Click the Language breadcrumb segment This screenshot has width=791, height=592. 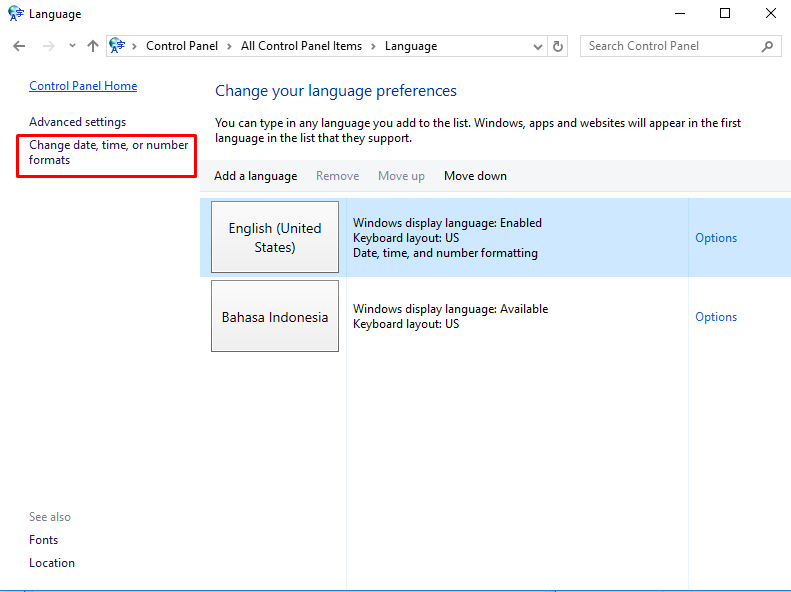(411, 46)
